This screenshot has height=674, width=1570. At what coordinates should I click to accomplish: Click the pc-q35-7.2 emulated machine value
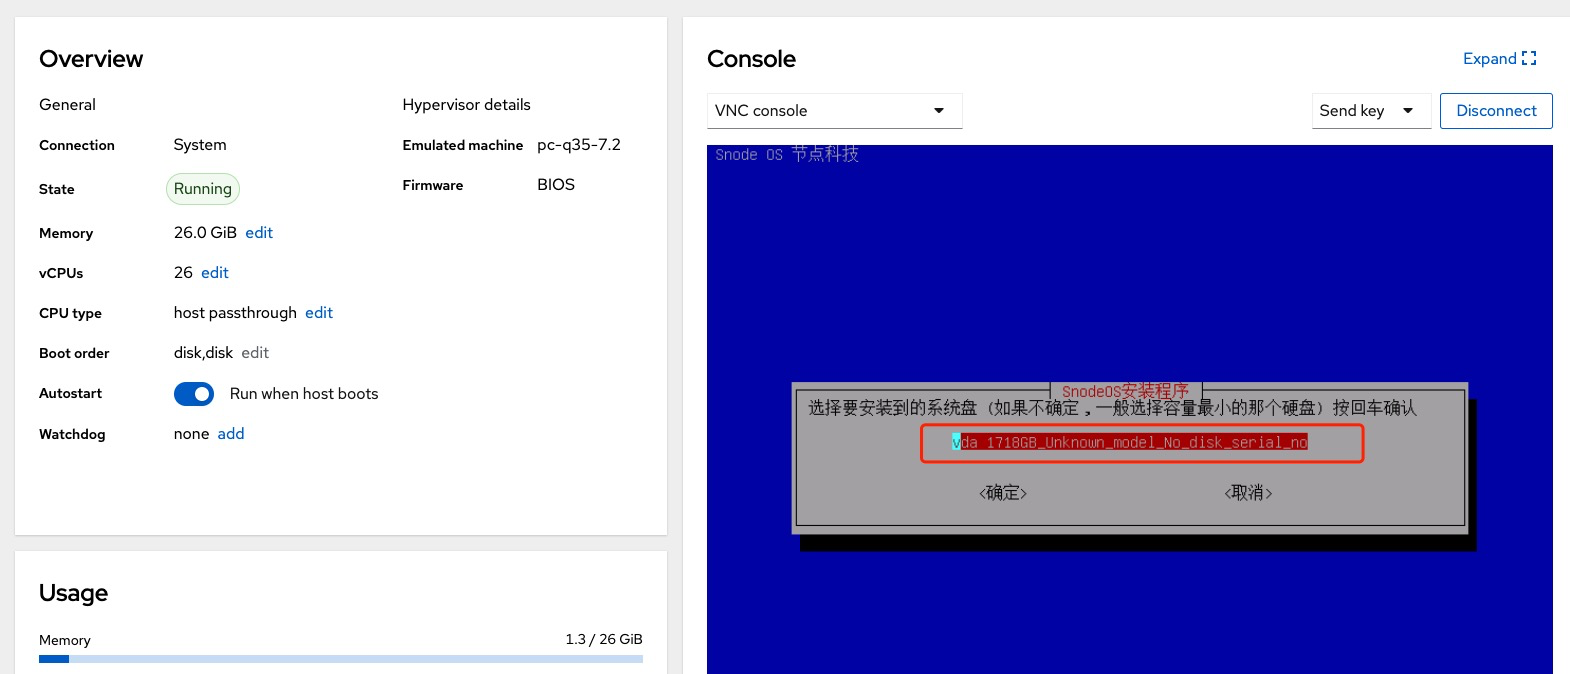[579, 145]
